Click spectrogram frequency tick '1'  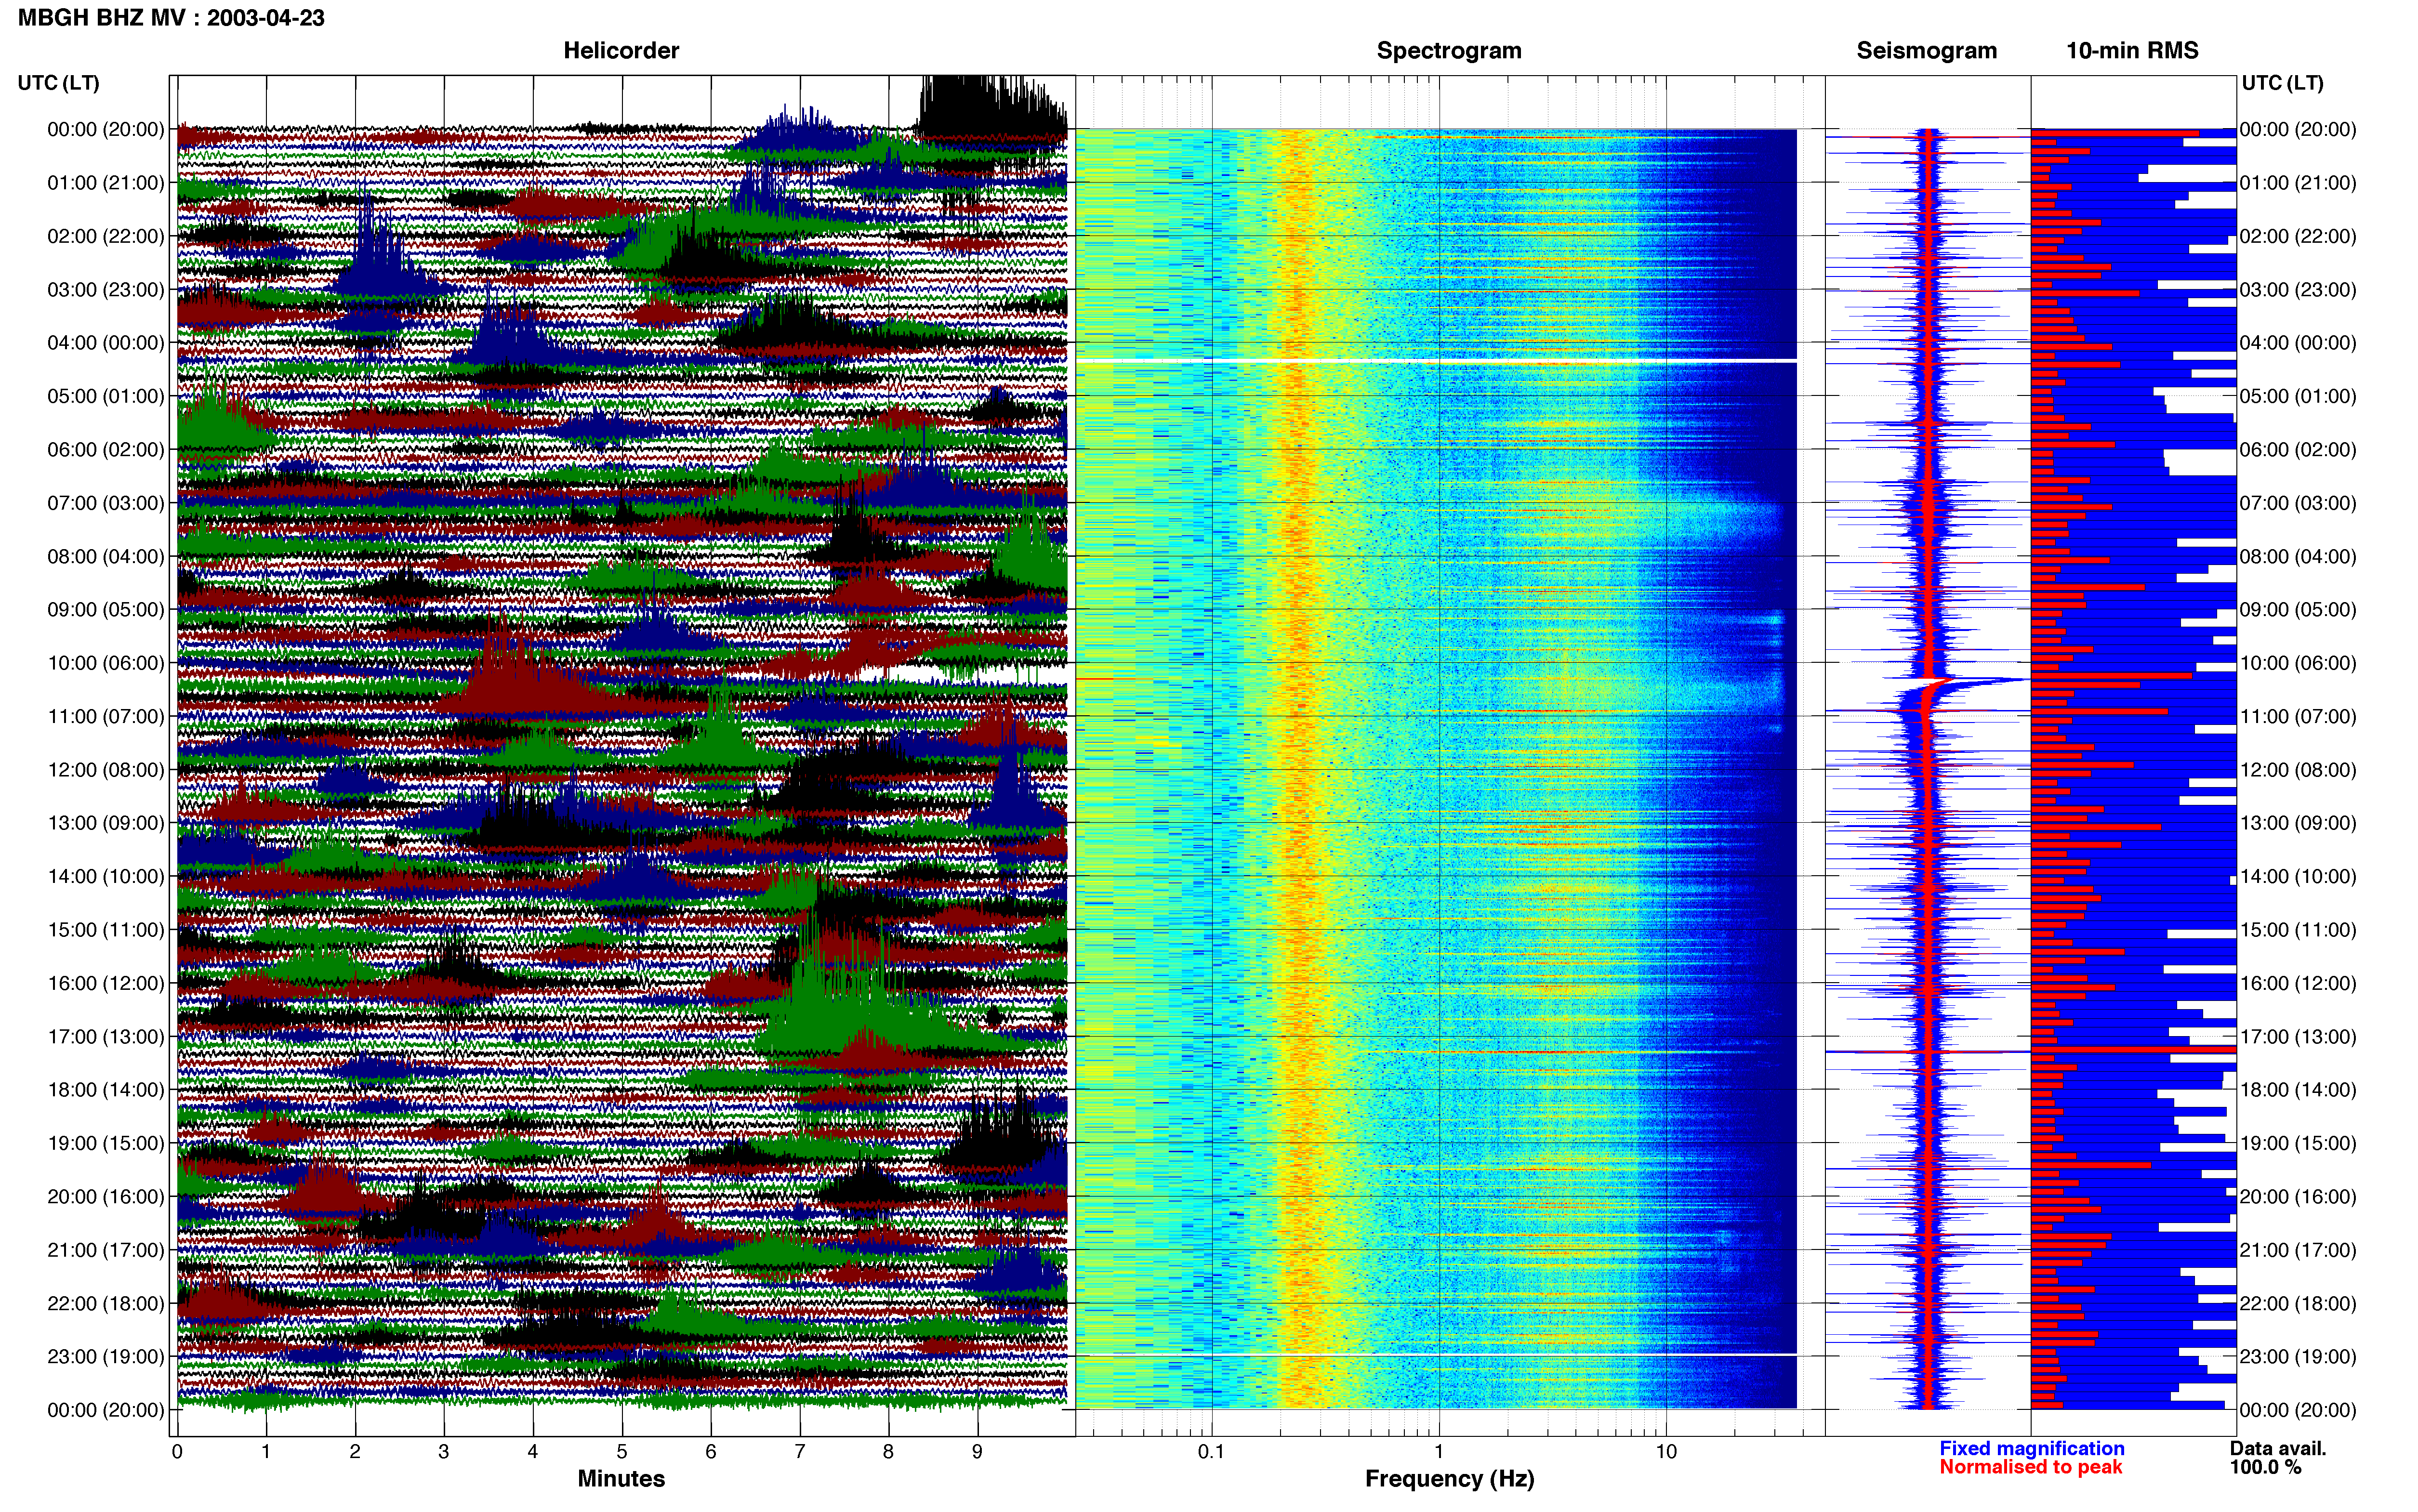[1439, 1452]
